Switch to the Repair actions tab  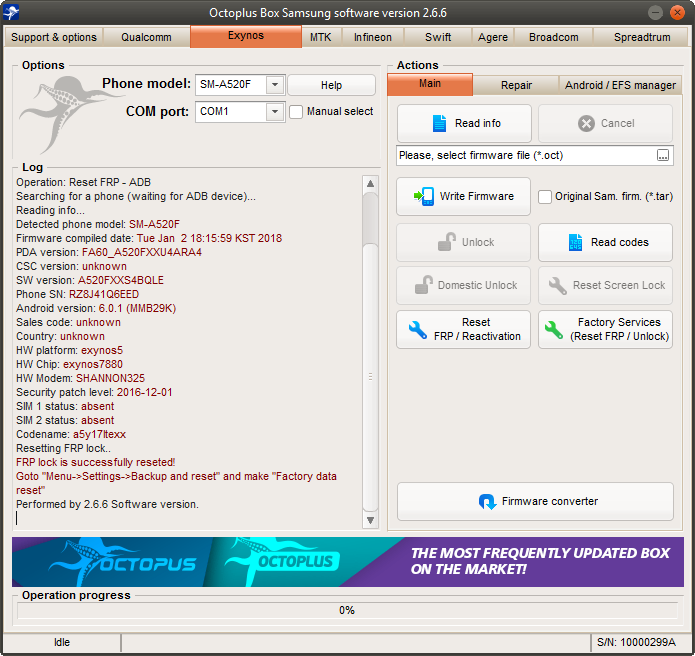pyautogui.click(x=516, y=85)
